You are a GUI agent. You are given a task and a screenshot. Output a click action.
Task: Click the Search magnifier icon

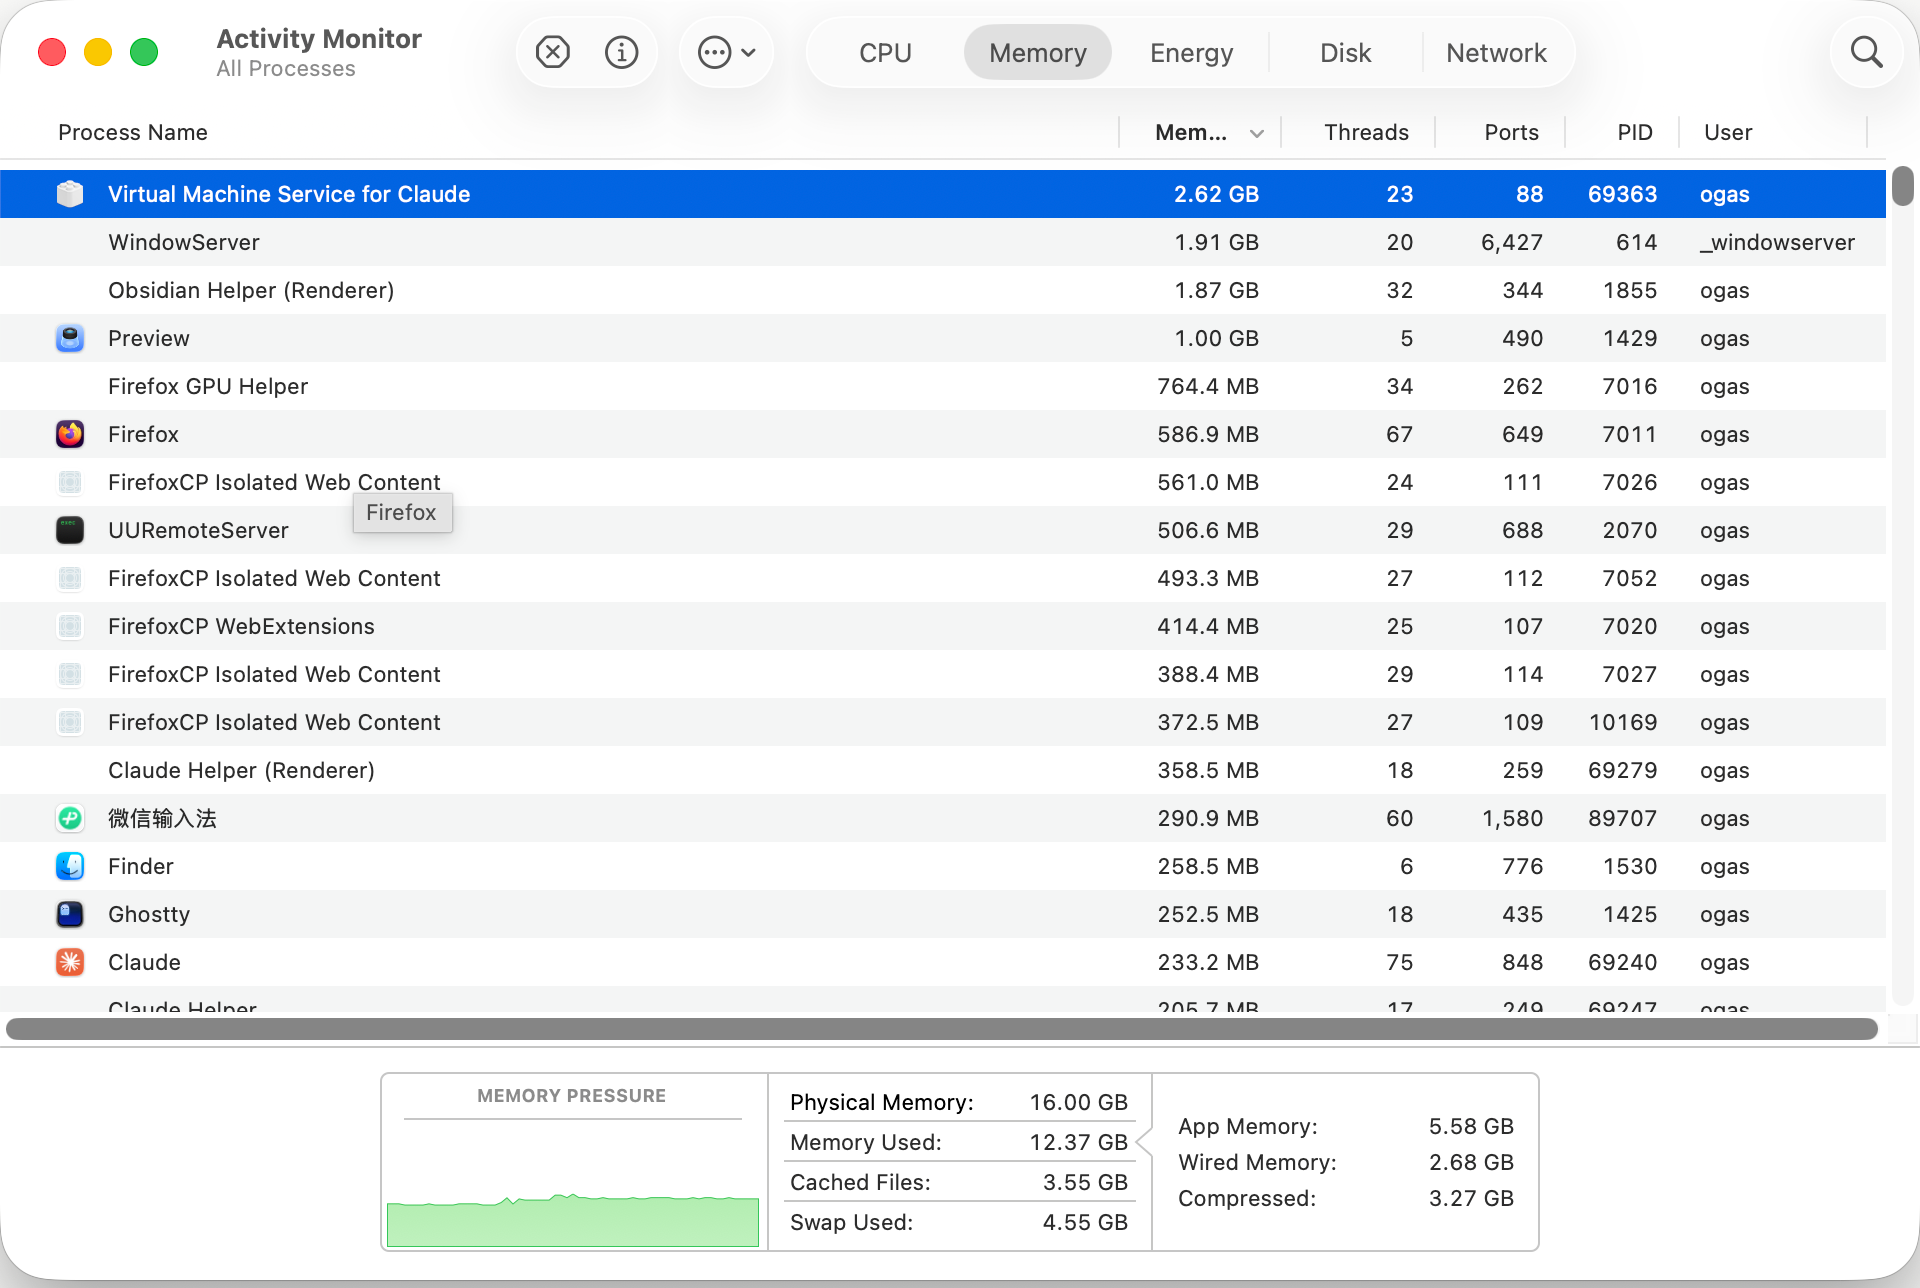click(x=1866, y=52)
